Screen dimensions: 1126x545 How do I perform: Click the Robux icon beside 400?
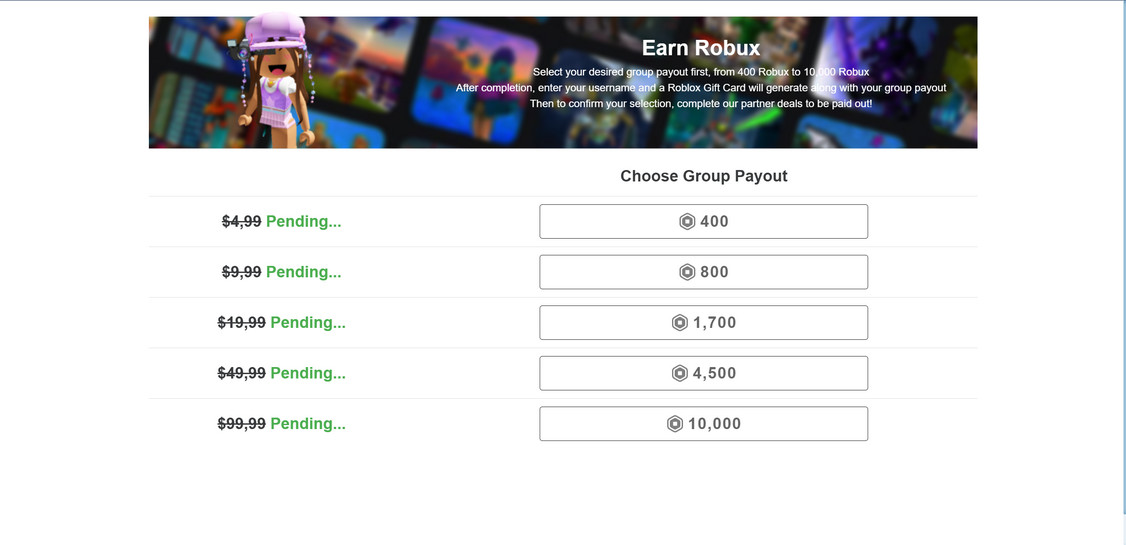coord(687,222)
